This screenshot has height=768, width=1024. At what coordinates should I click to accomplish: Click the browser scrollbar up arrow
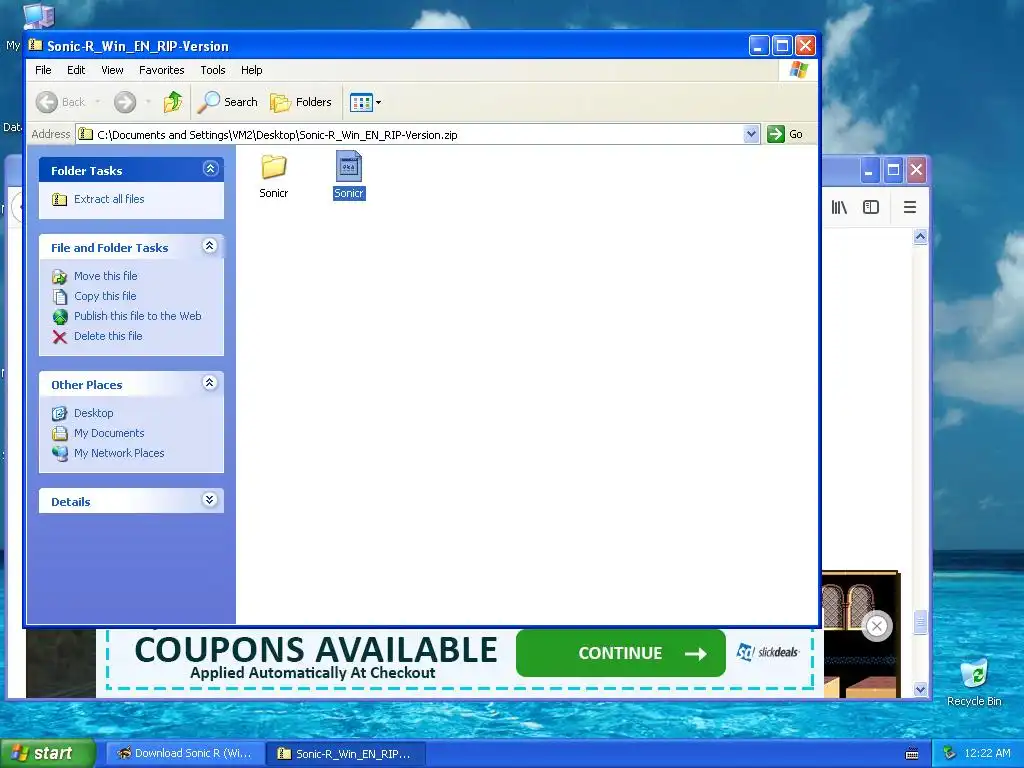920,236
